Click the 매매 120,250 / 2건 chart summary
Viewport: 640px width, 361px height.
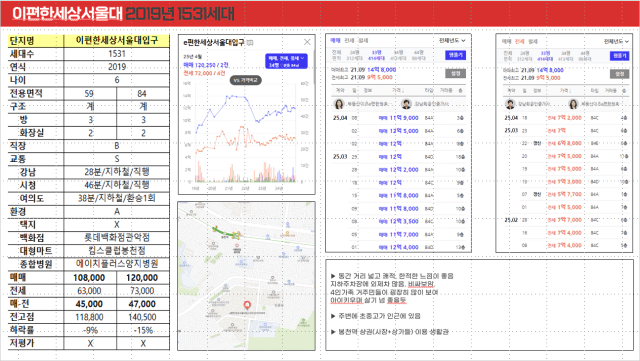point(206,65)
